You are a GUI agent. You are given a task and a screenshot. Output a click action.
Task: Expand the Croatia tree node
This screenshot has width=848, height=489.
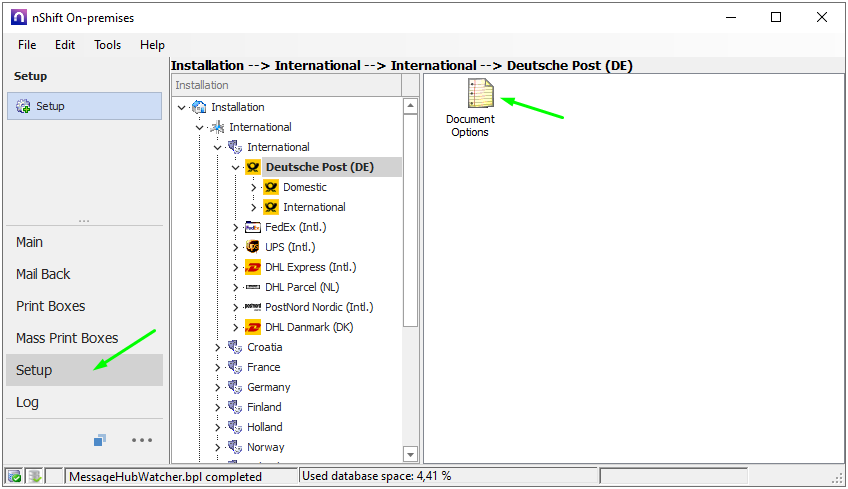coord(218,347)
